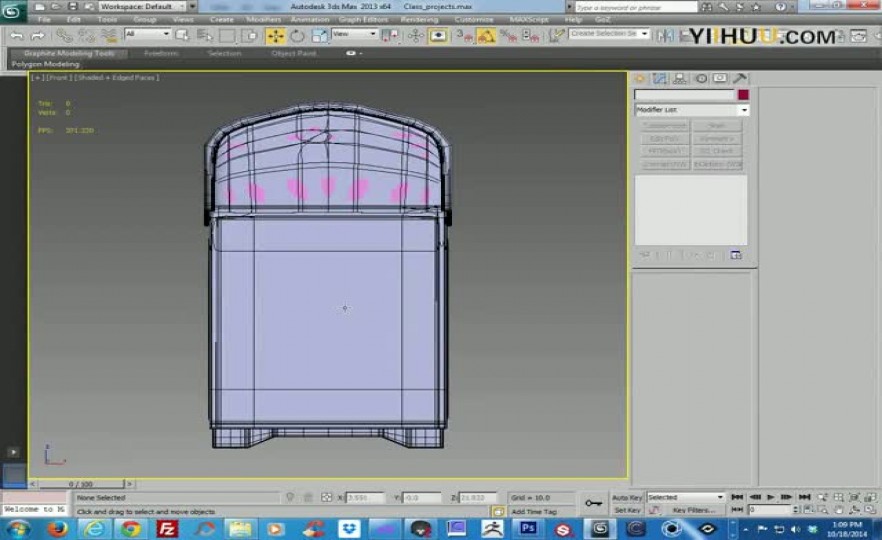This screenshot has width=882, height=540.
Task: Open Photoshop from the taskbar
Action: click(x=528, y=529)
